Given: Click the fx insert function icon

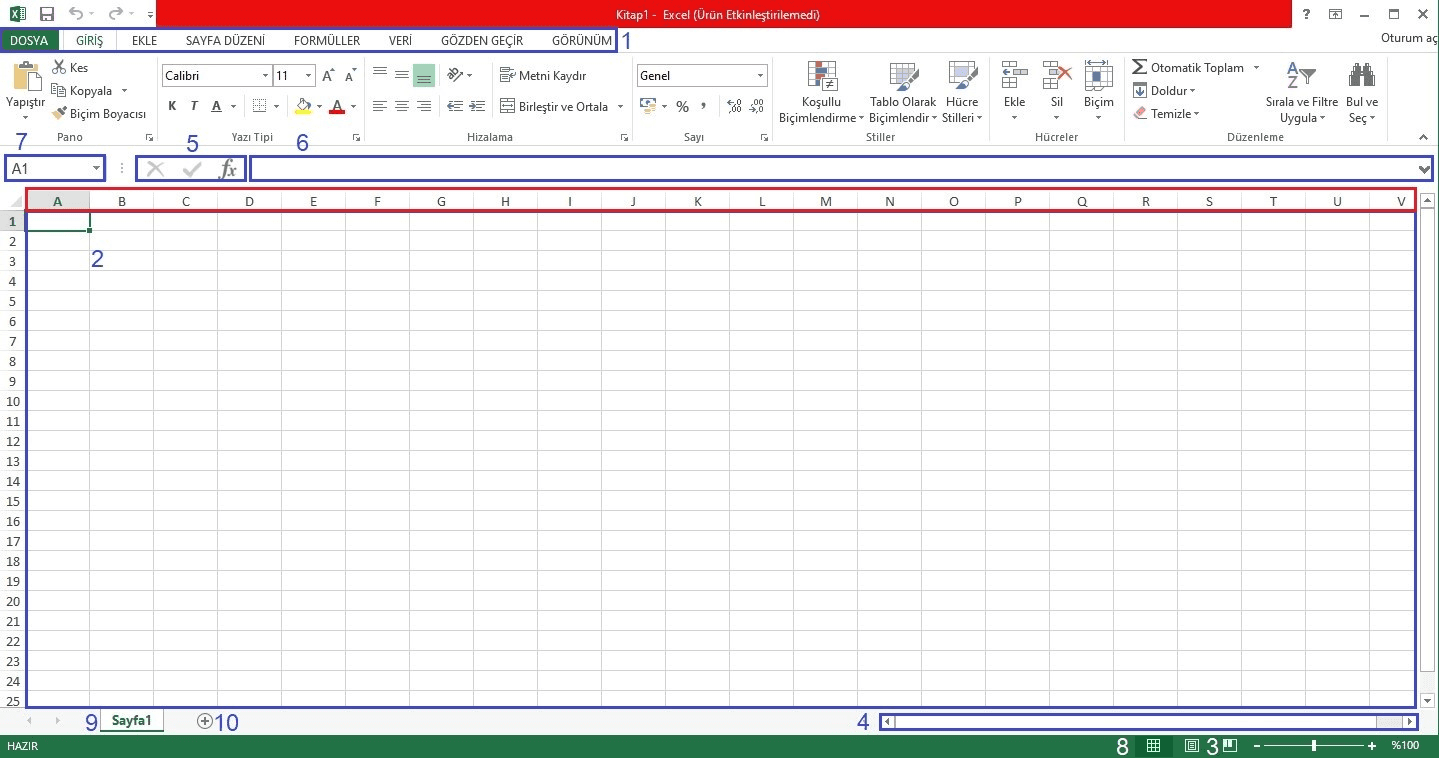Looking at the screenshot, I should point(228,169).
